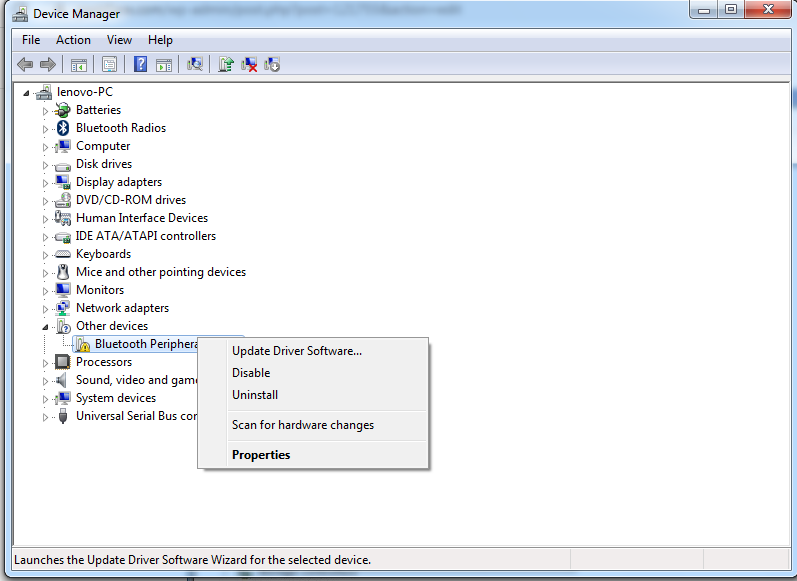
Task: Click the Scan for hardware changes toolbar icon
Action: coord(195,64)
